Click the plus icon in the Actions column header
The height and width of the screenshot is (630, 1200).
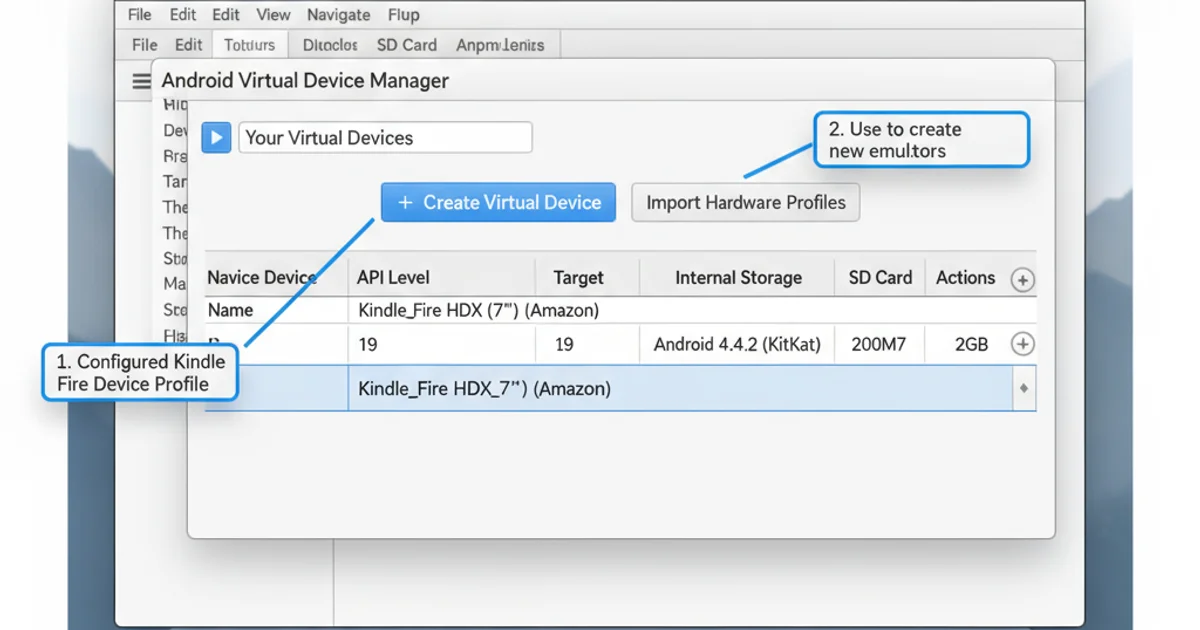coord(1022,280)
